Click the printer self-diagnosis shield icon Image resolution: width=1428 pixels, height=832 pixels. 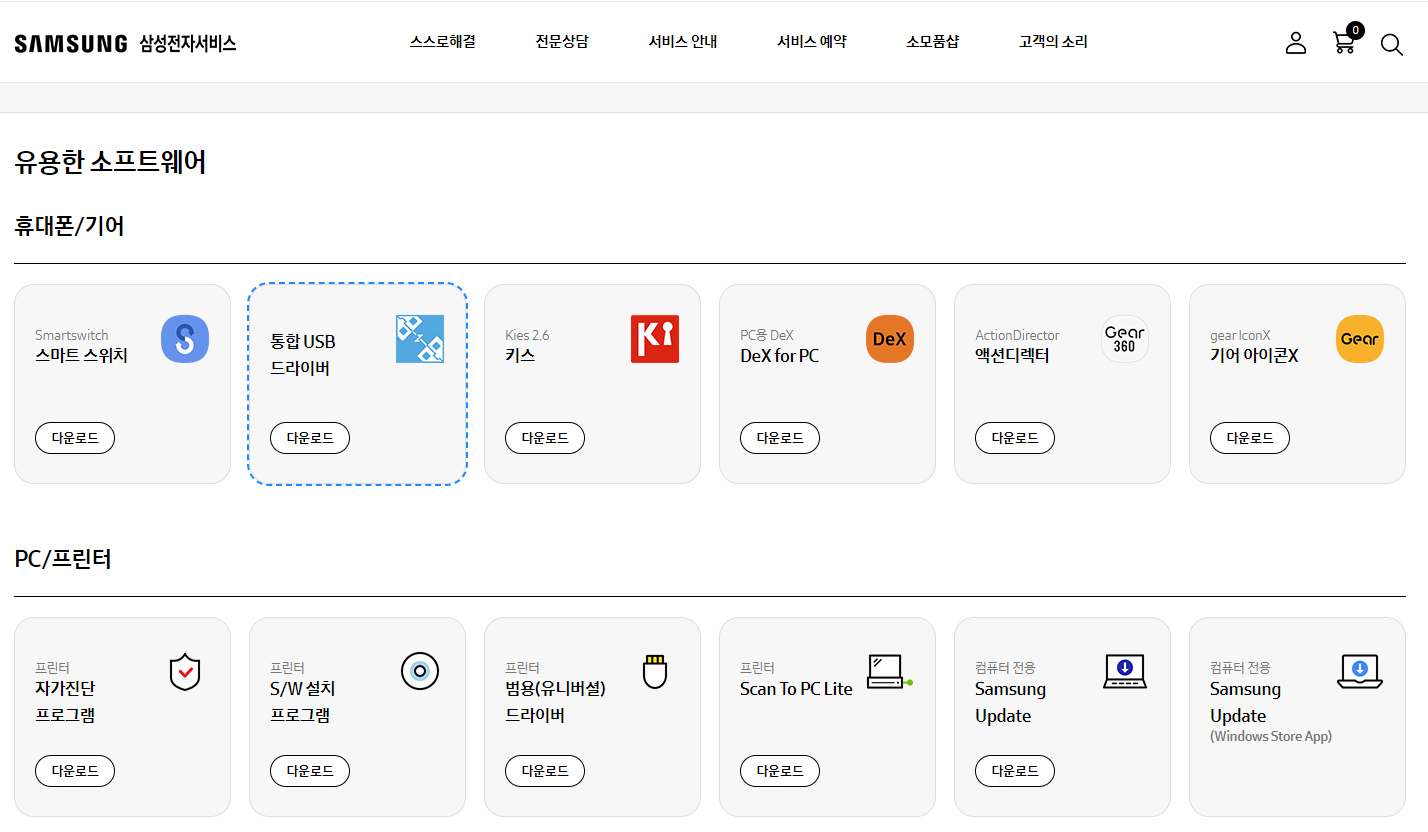click(x=185, y=672)
